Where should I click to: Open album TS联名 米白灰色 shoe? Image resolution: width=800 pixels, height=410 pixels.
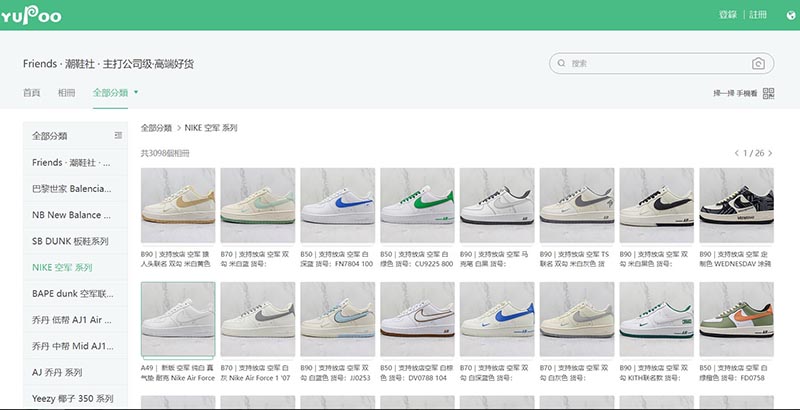coord(577,206)
